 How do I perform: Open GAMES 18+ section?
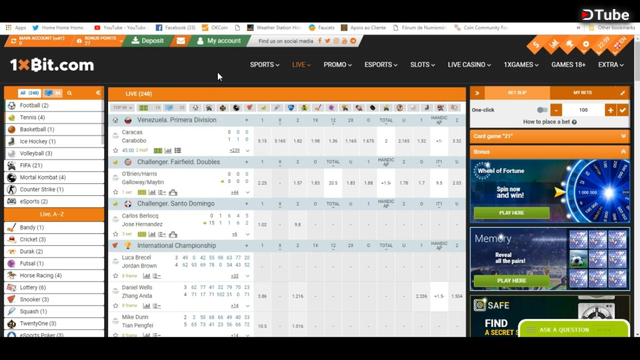click(568, 64)
